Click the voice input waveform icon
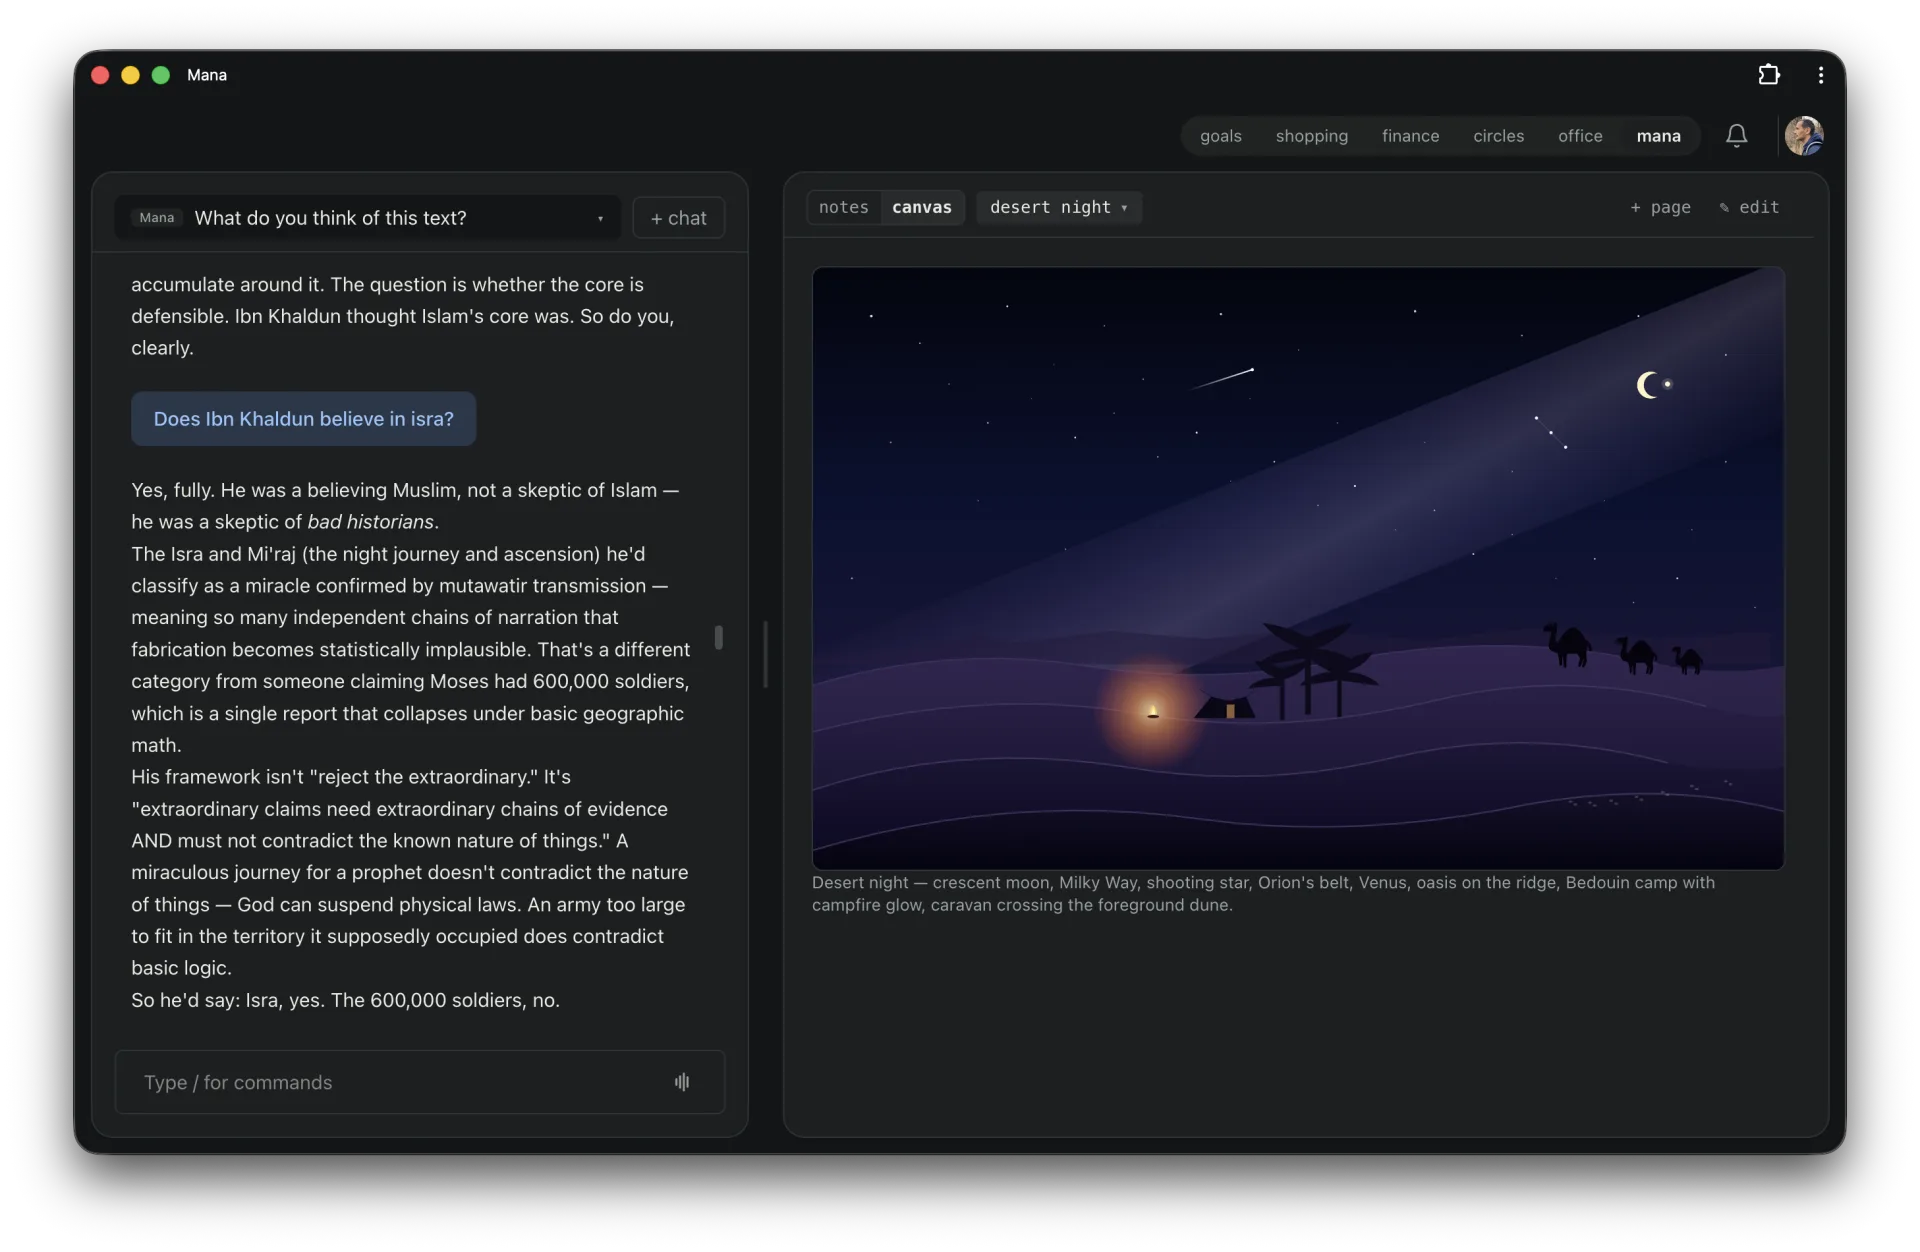The width and height of the screenshot is (1920, 1252). [x=682, y=1082]
